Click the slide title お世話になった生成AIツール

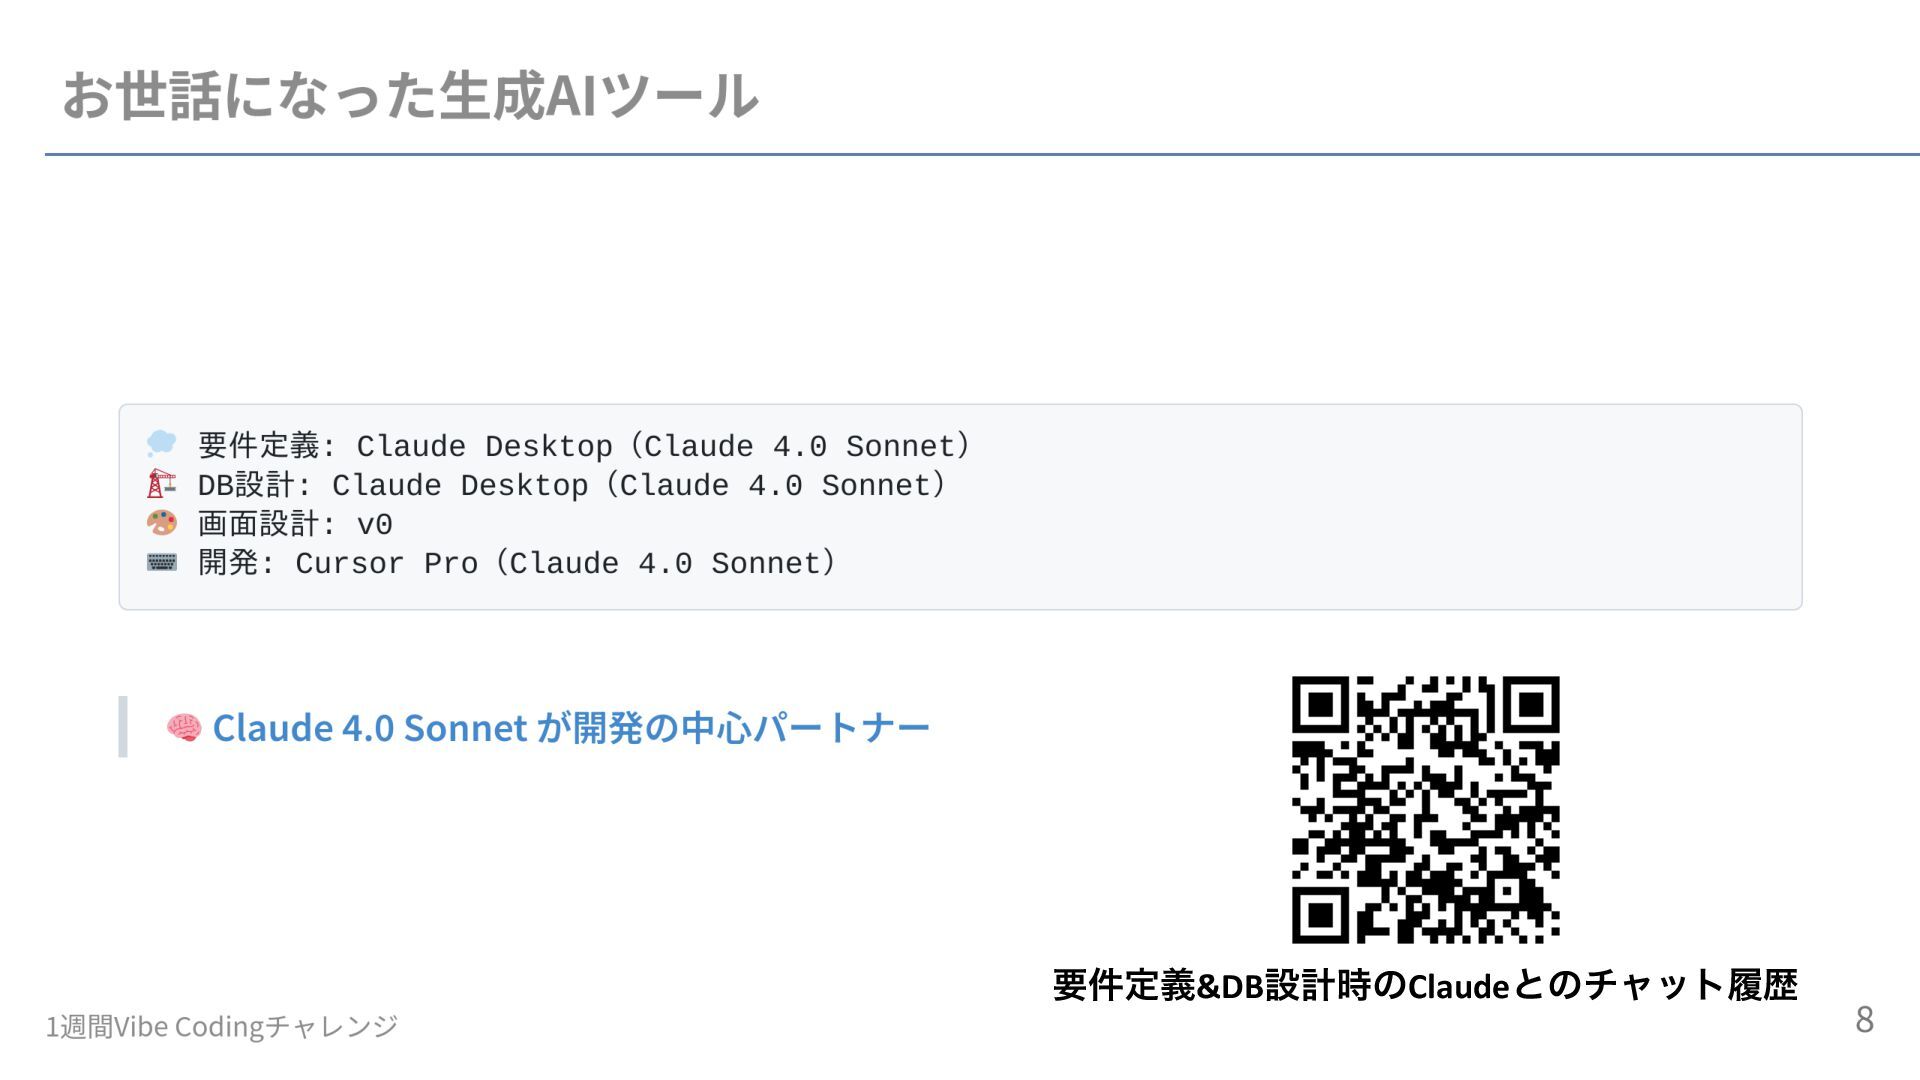410,96
